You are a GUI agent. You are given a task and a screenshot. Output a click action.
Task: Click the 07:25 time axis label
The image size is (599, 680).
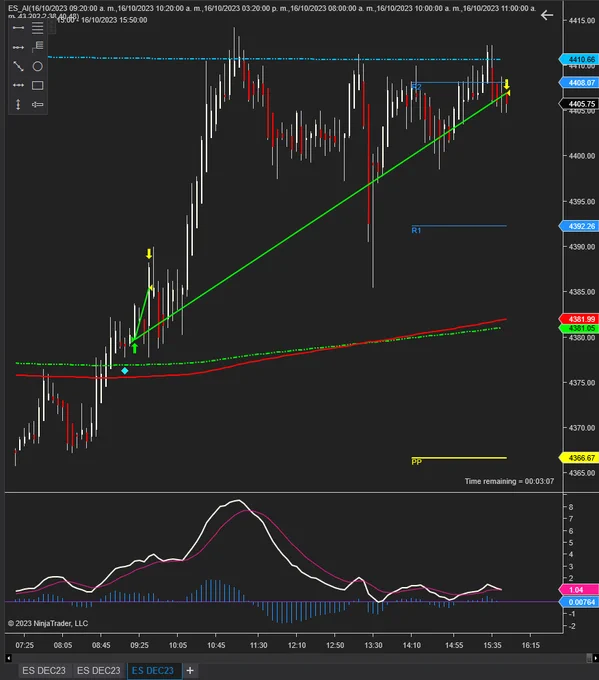pyautogui.click(x=25, y=645)
